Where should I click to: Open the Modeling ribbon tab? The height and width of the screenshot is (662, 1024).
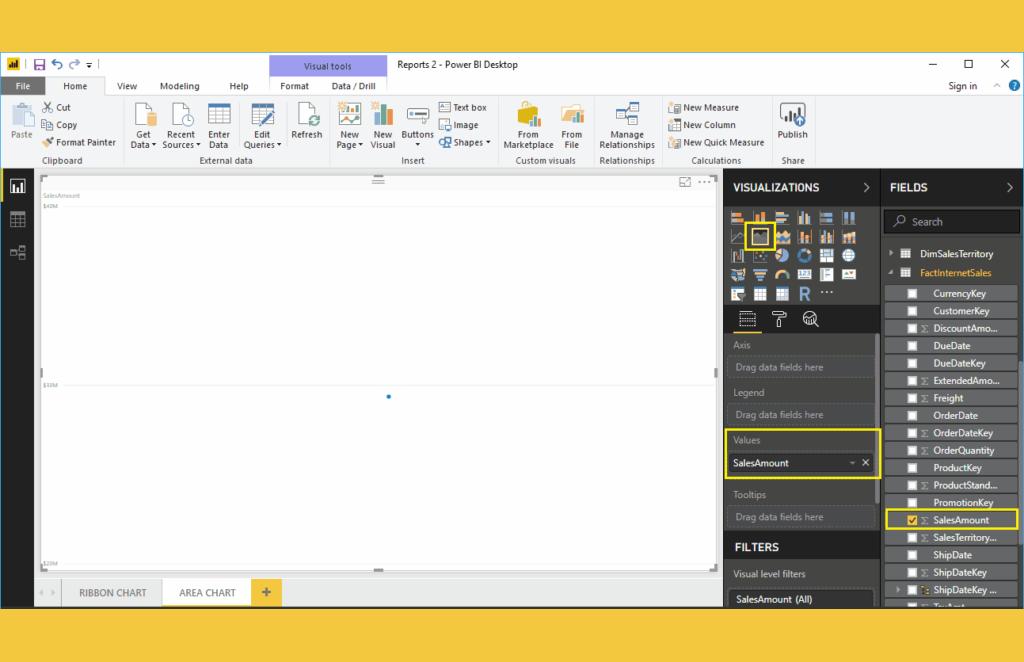[179, 86]
